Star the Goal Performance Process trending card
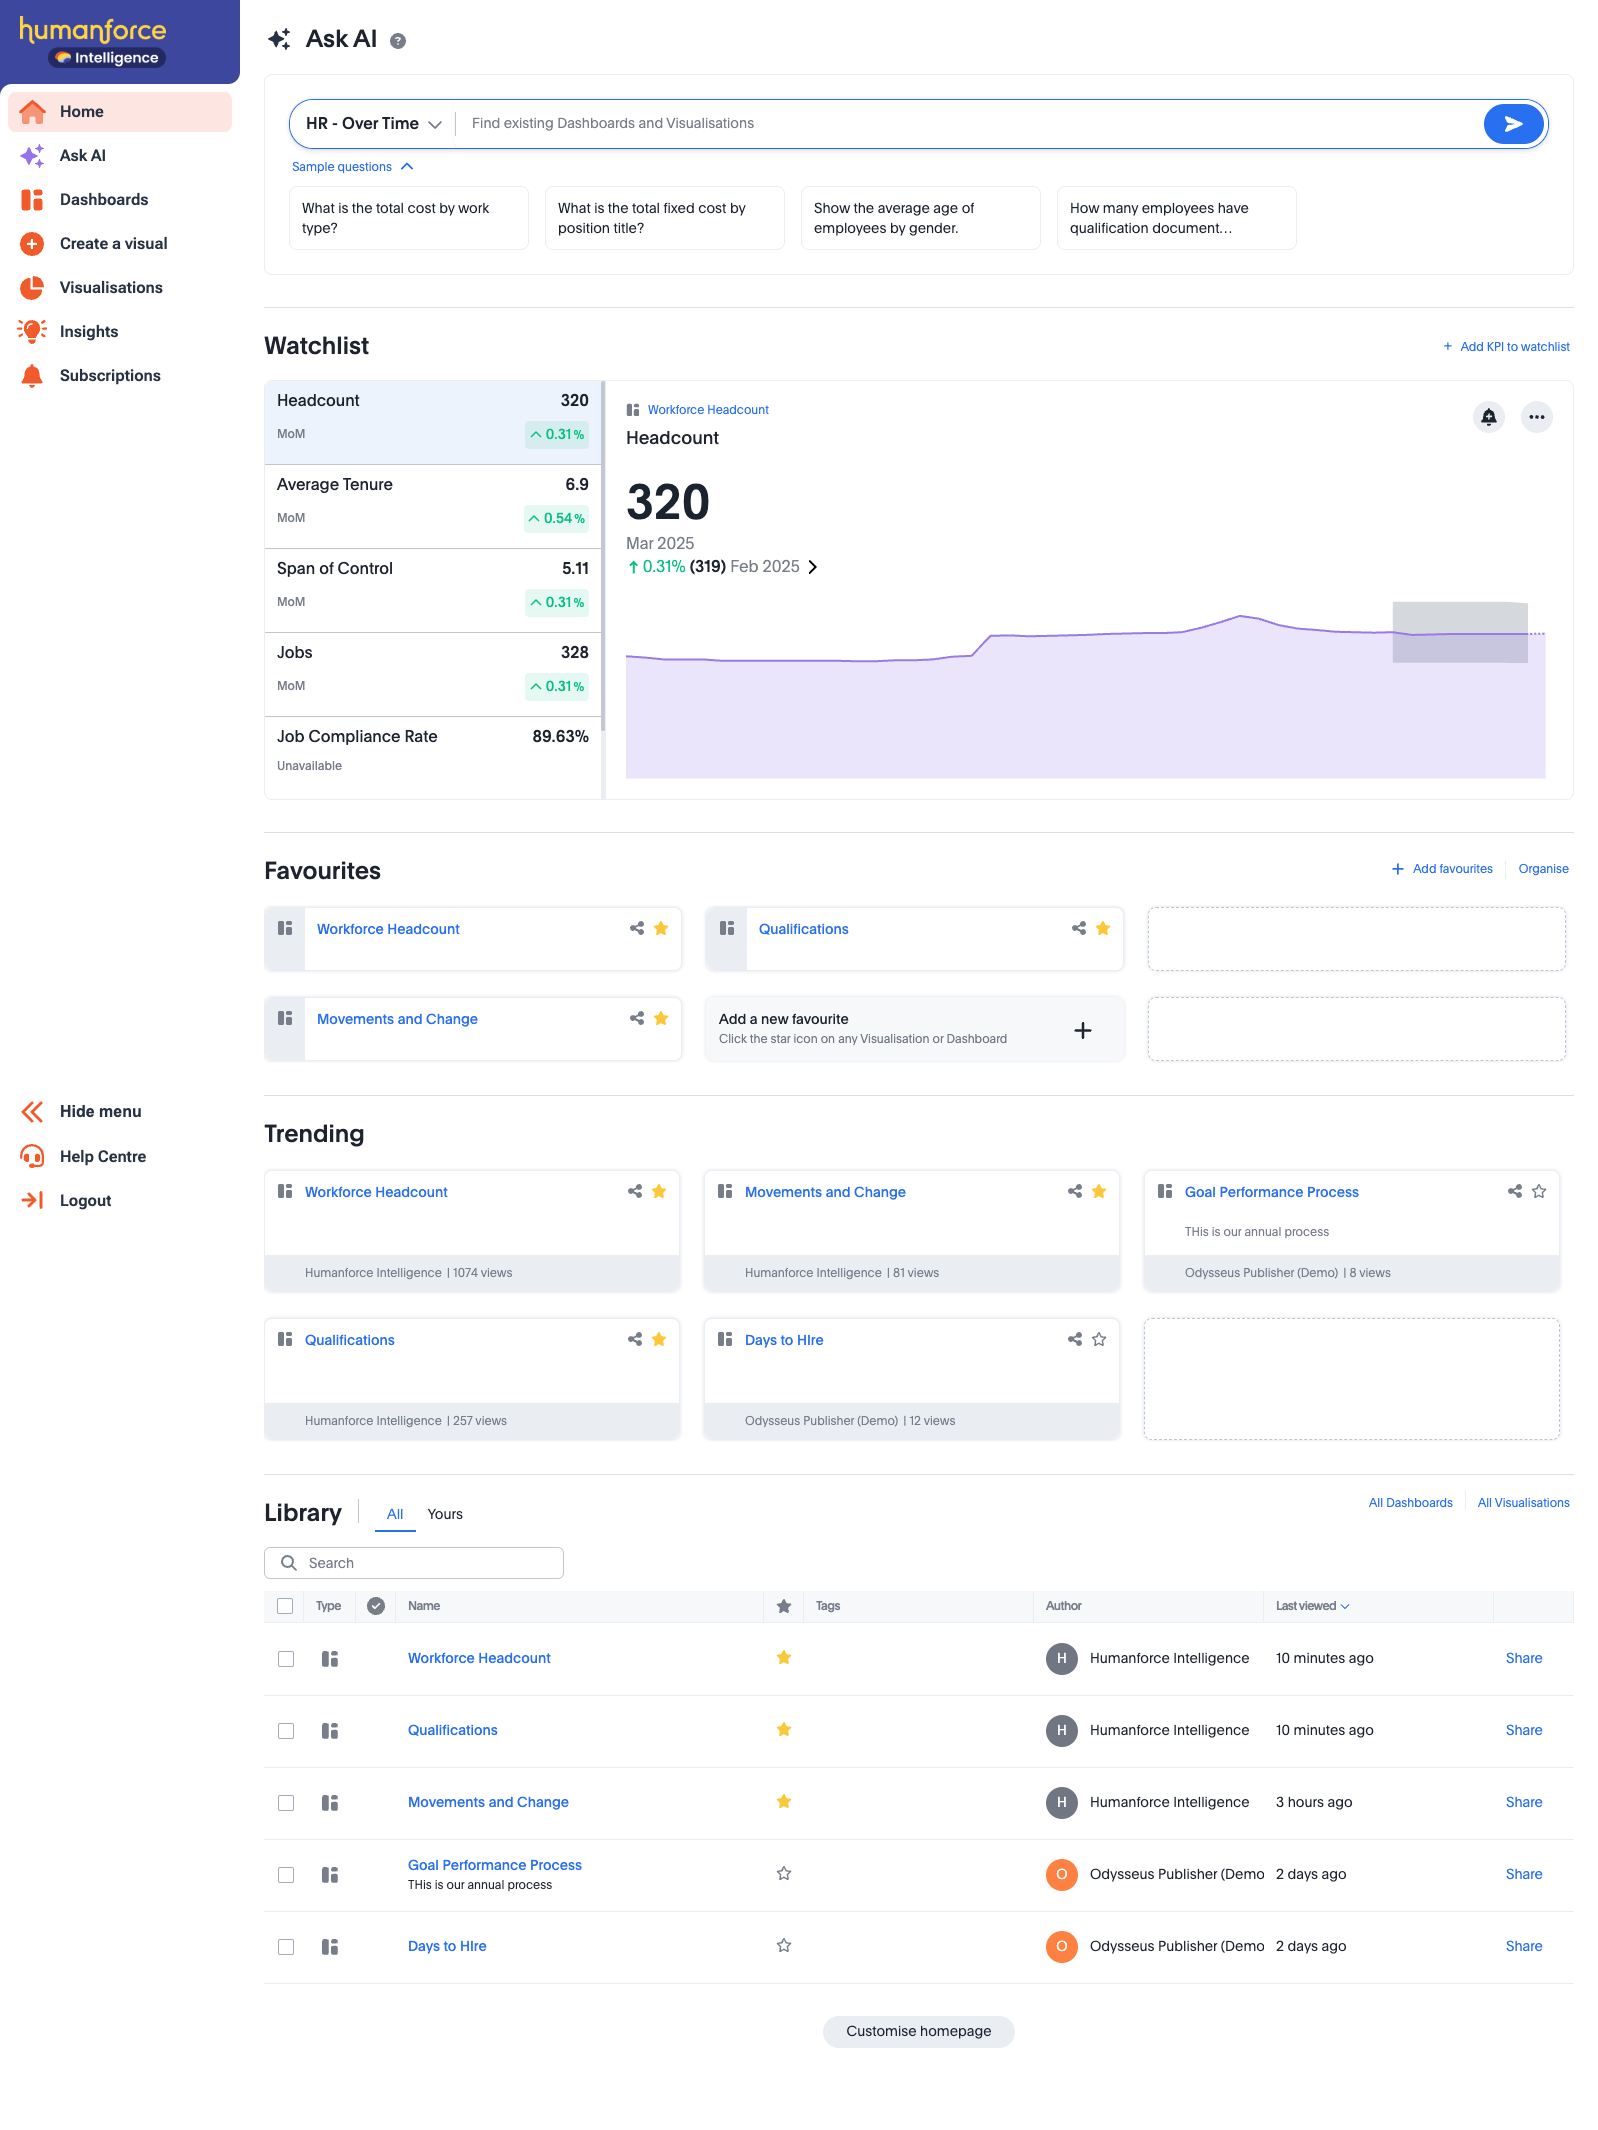The height and width of the screenshot is (2130, 1598). point(1539,1192)
